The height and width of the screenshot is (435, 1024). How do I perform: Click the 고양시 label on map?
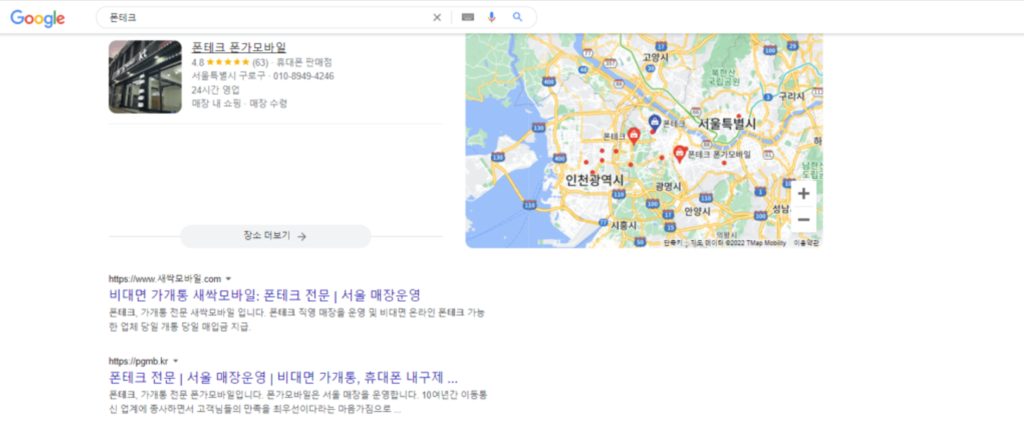(x=654, y=57)
